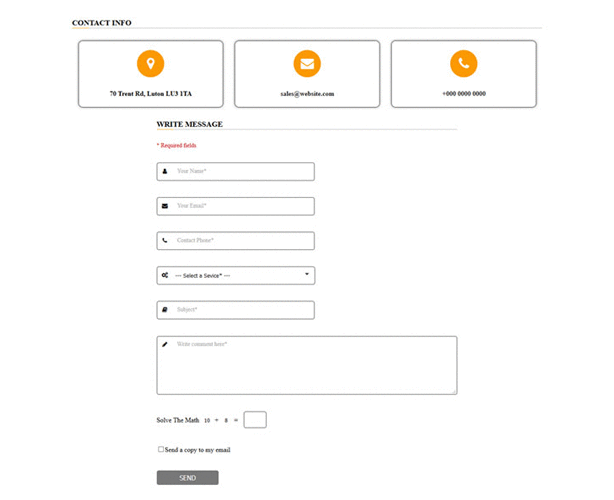Click the book icon in subject field
This screenshot has height=500, width=614.
point(165,310)
